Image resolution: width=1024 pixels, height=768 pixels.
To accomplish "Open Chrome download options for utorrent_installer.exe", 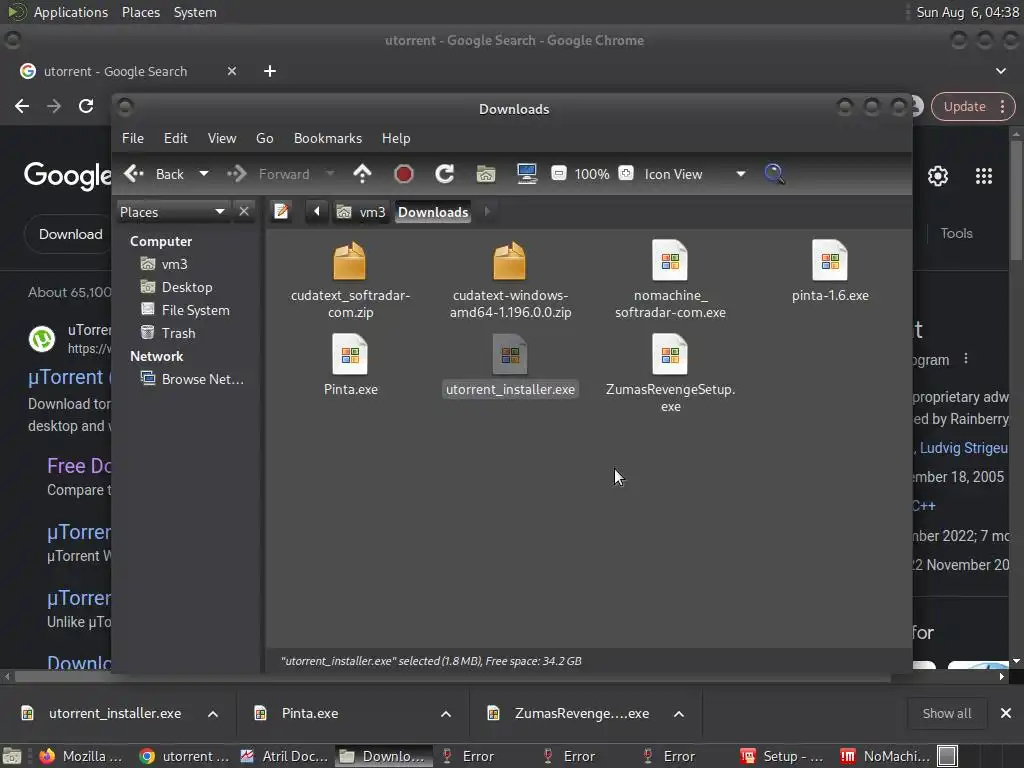I will point(213,714).
